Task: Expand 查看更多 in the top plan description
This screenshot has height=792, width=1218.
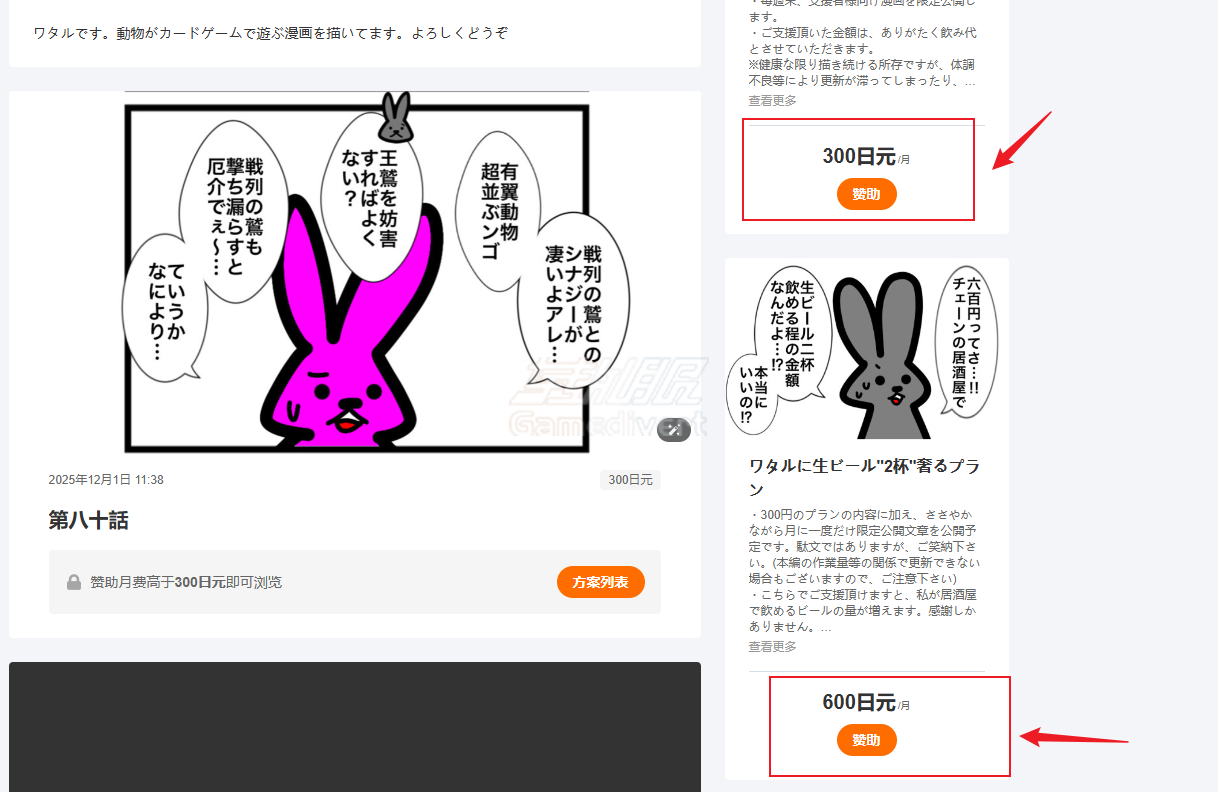Action: (x=771, y=100)
